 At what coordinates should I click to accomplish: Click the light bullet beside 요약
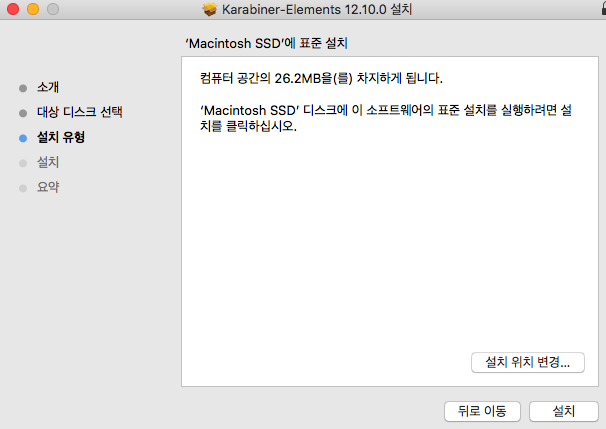point(23,188)
